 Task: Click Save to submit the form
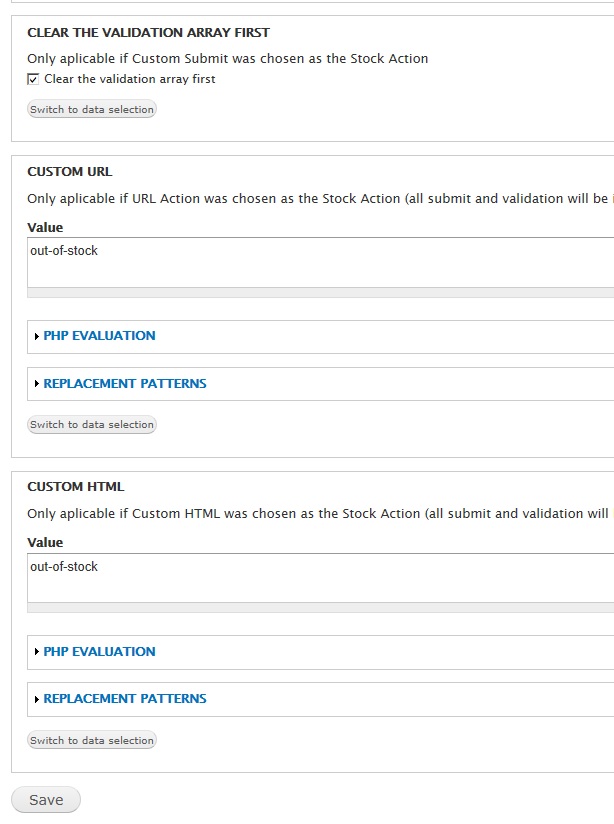46,799
